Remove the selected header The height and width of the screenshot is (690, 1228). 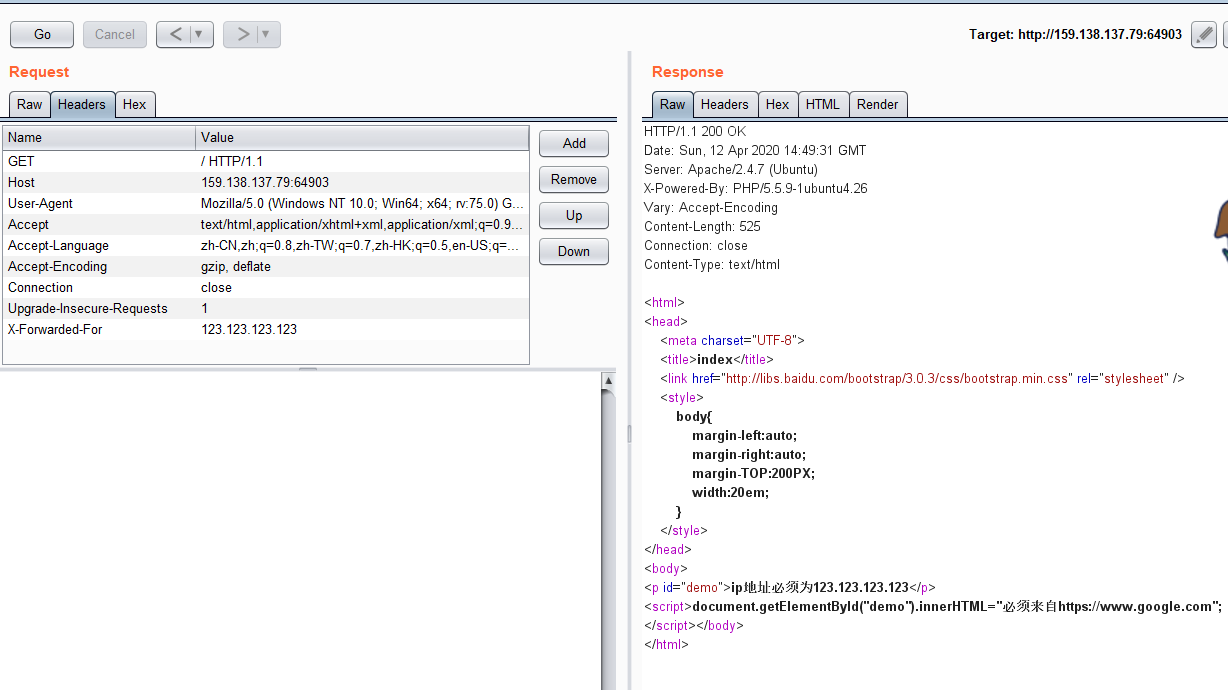pyautogui.click(x=574, y=179)
